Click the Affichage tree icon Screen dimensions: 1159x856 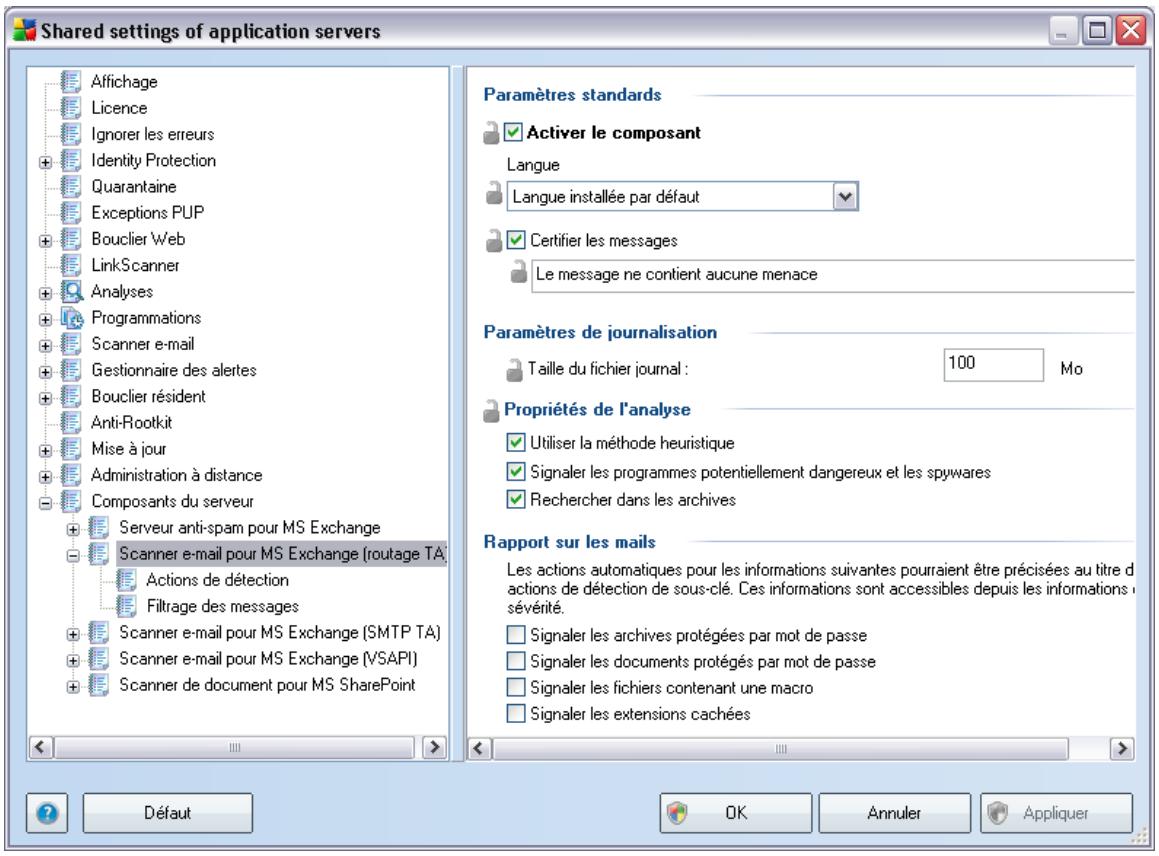pos(71,81)
